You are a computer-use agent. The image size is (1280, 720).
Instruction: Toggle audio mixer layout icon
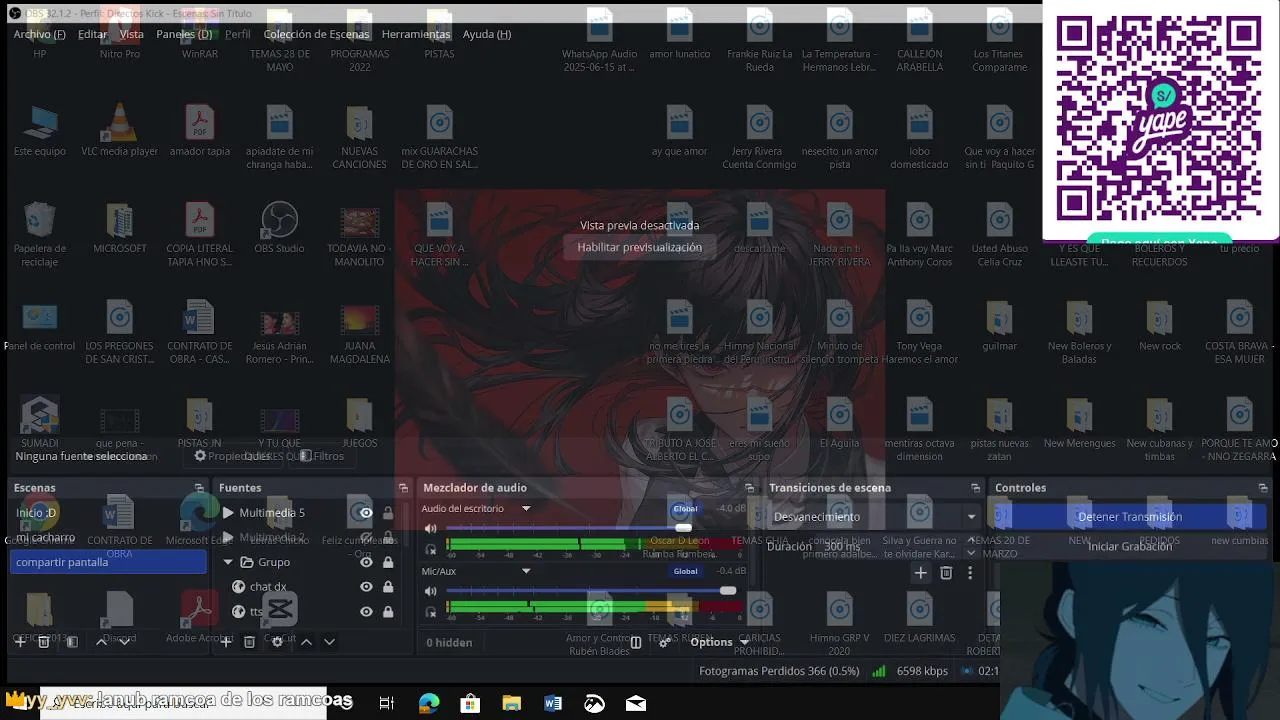(635, 642)
